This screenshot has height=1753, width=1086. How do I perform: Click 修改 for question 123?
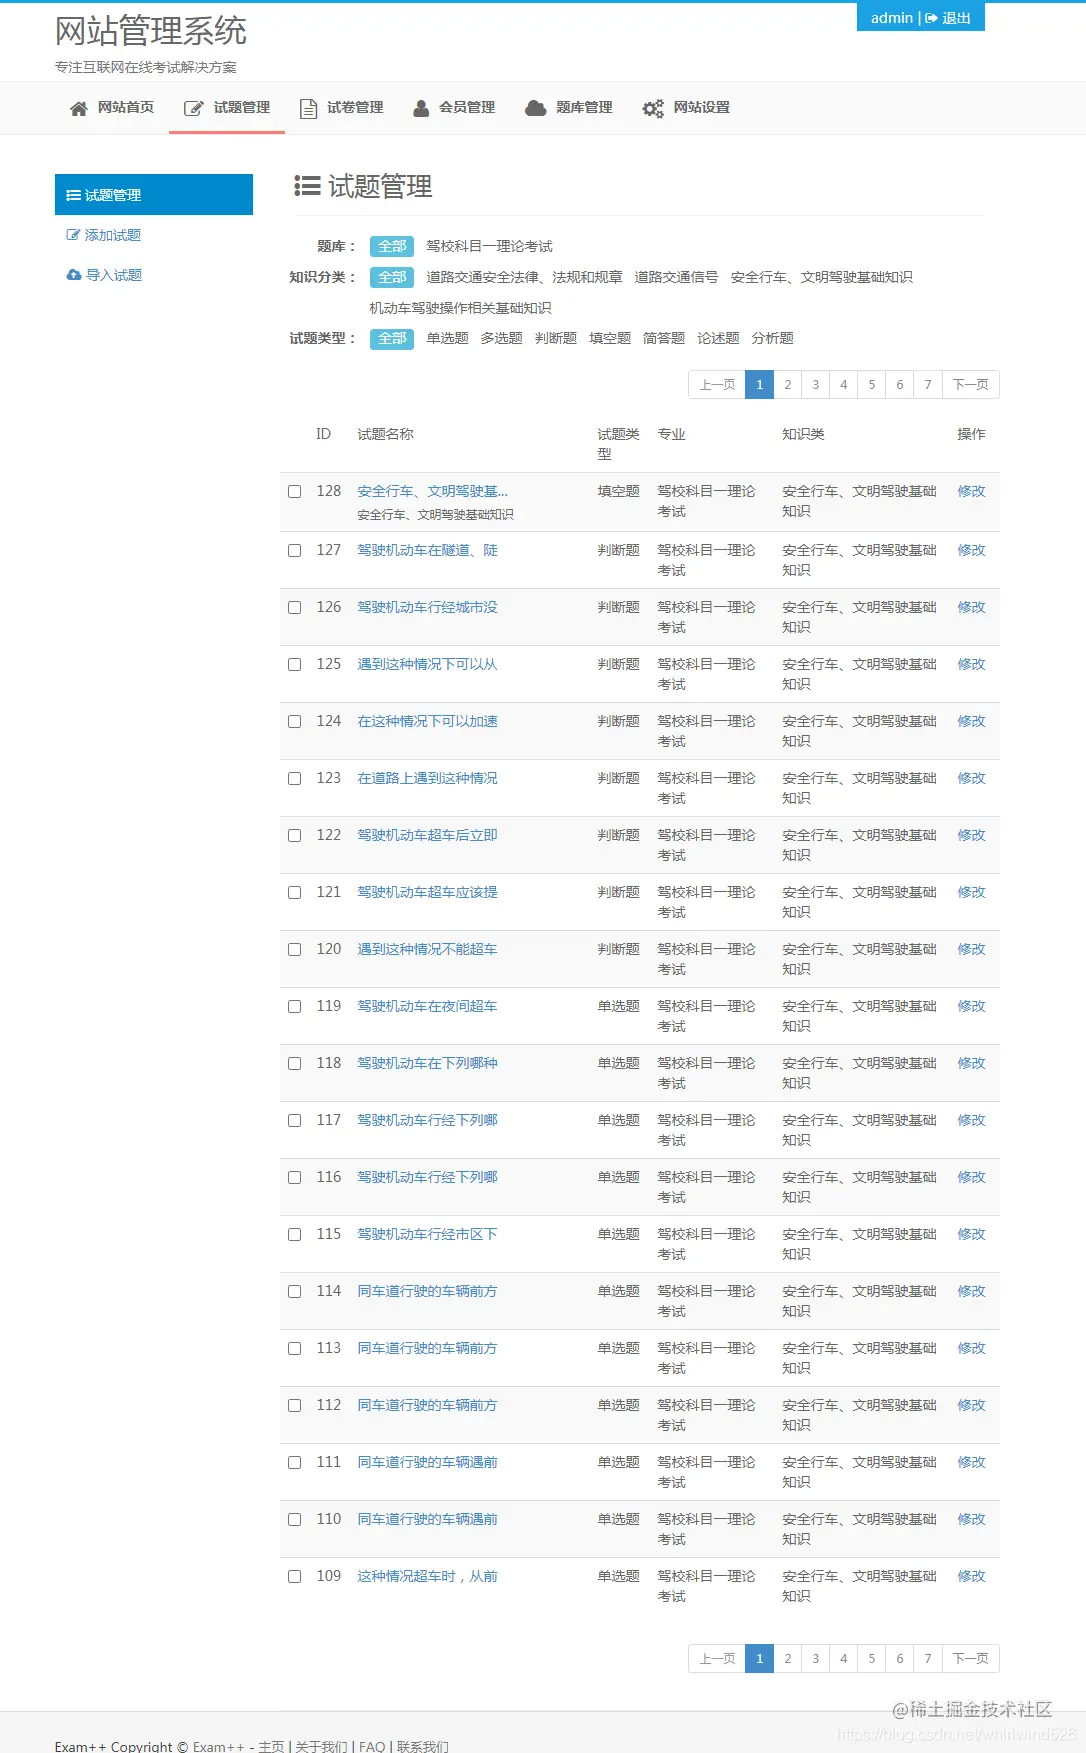[971, 778]
